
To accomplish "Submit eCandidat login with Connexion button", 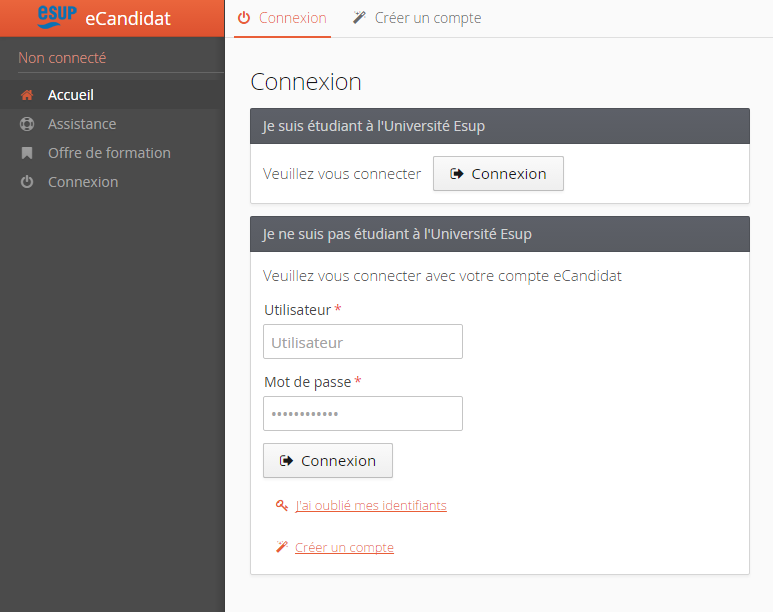I will (x=328, y=461).
